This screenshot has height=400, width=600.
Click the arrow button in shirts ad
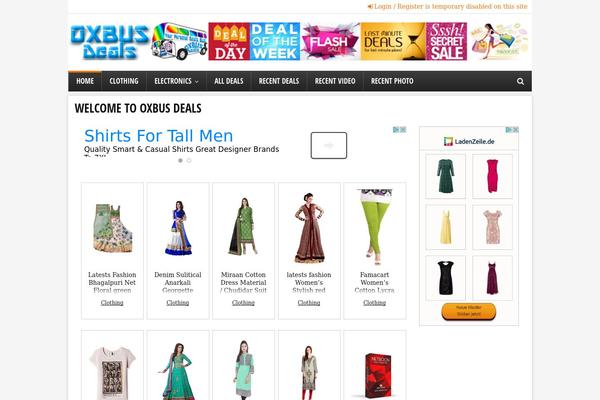pyautogui.click(x=329, y=145)
